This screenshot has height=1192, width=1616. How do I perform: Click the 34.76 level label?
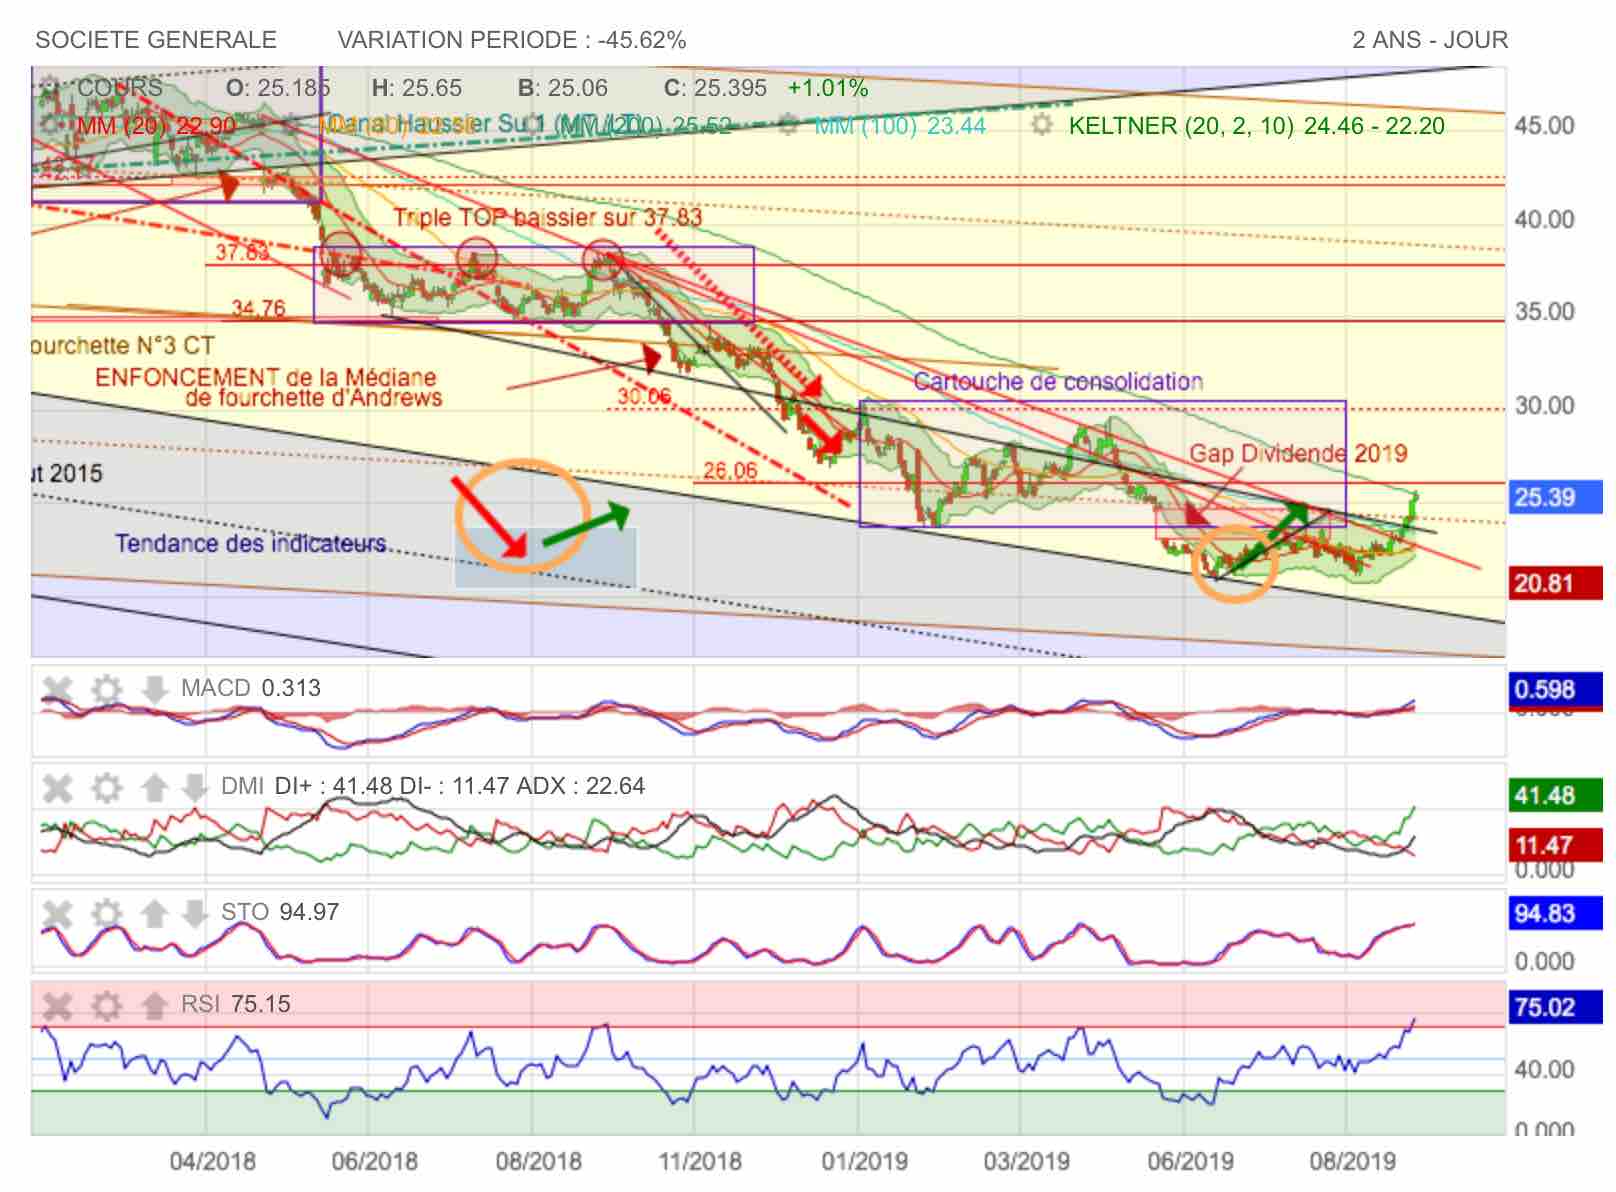(x=258, y=309)
